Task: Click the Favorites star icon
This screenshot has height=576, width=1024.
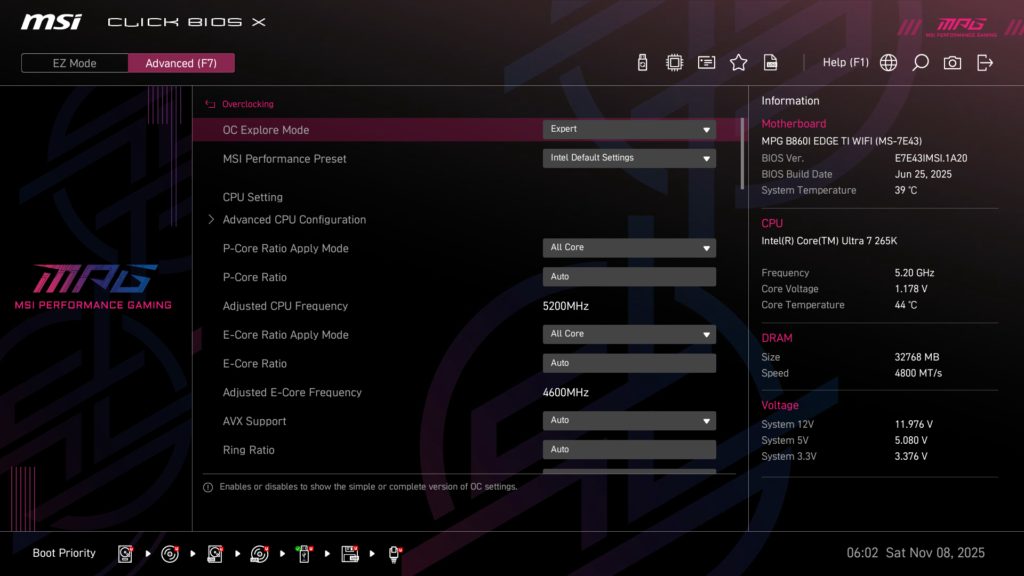Action: pyautogui.click(x=738, y=61)
